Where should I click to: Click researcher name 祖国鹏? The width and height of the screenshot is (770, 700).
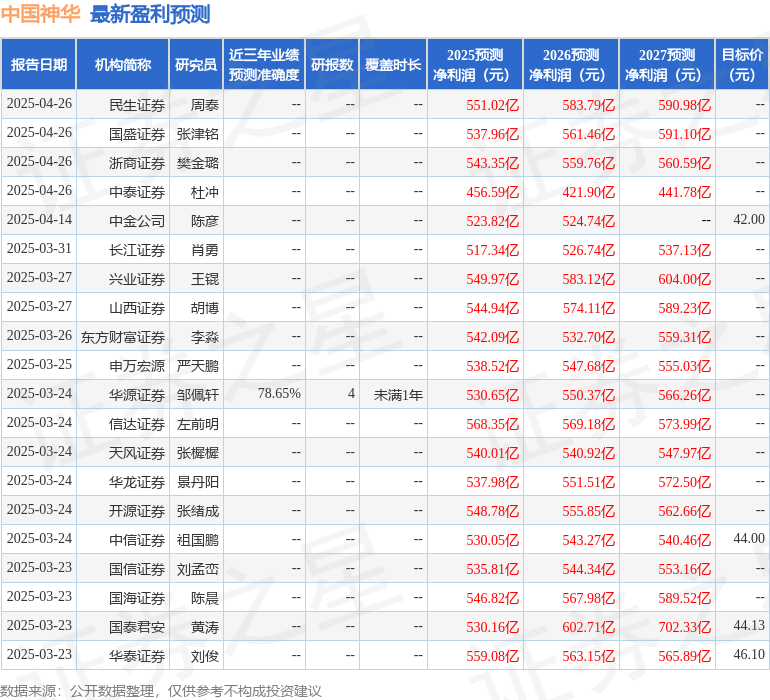point(198,540)
